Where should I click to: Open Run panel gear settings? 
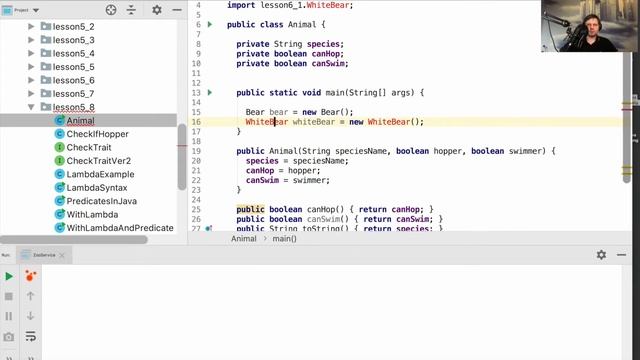point(601,255)
